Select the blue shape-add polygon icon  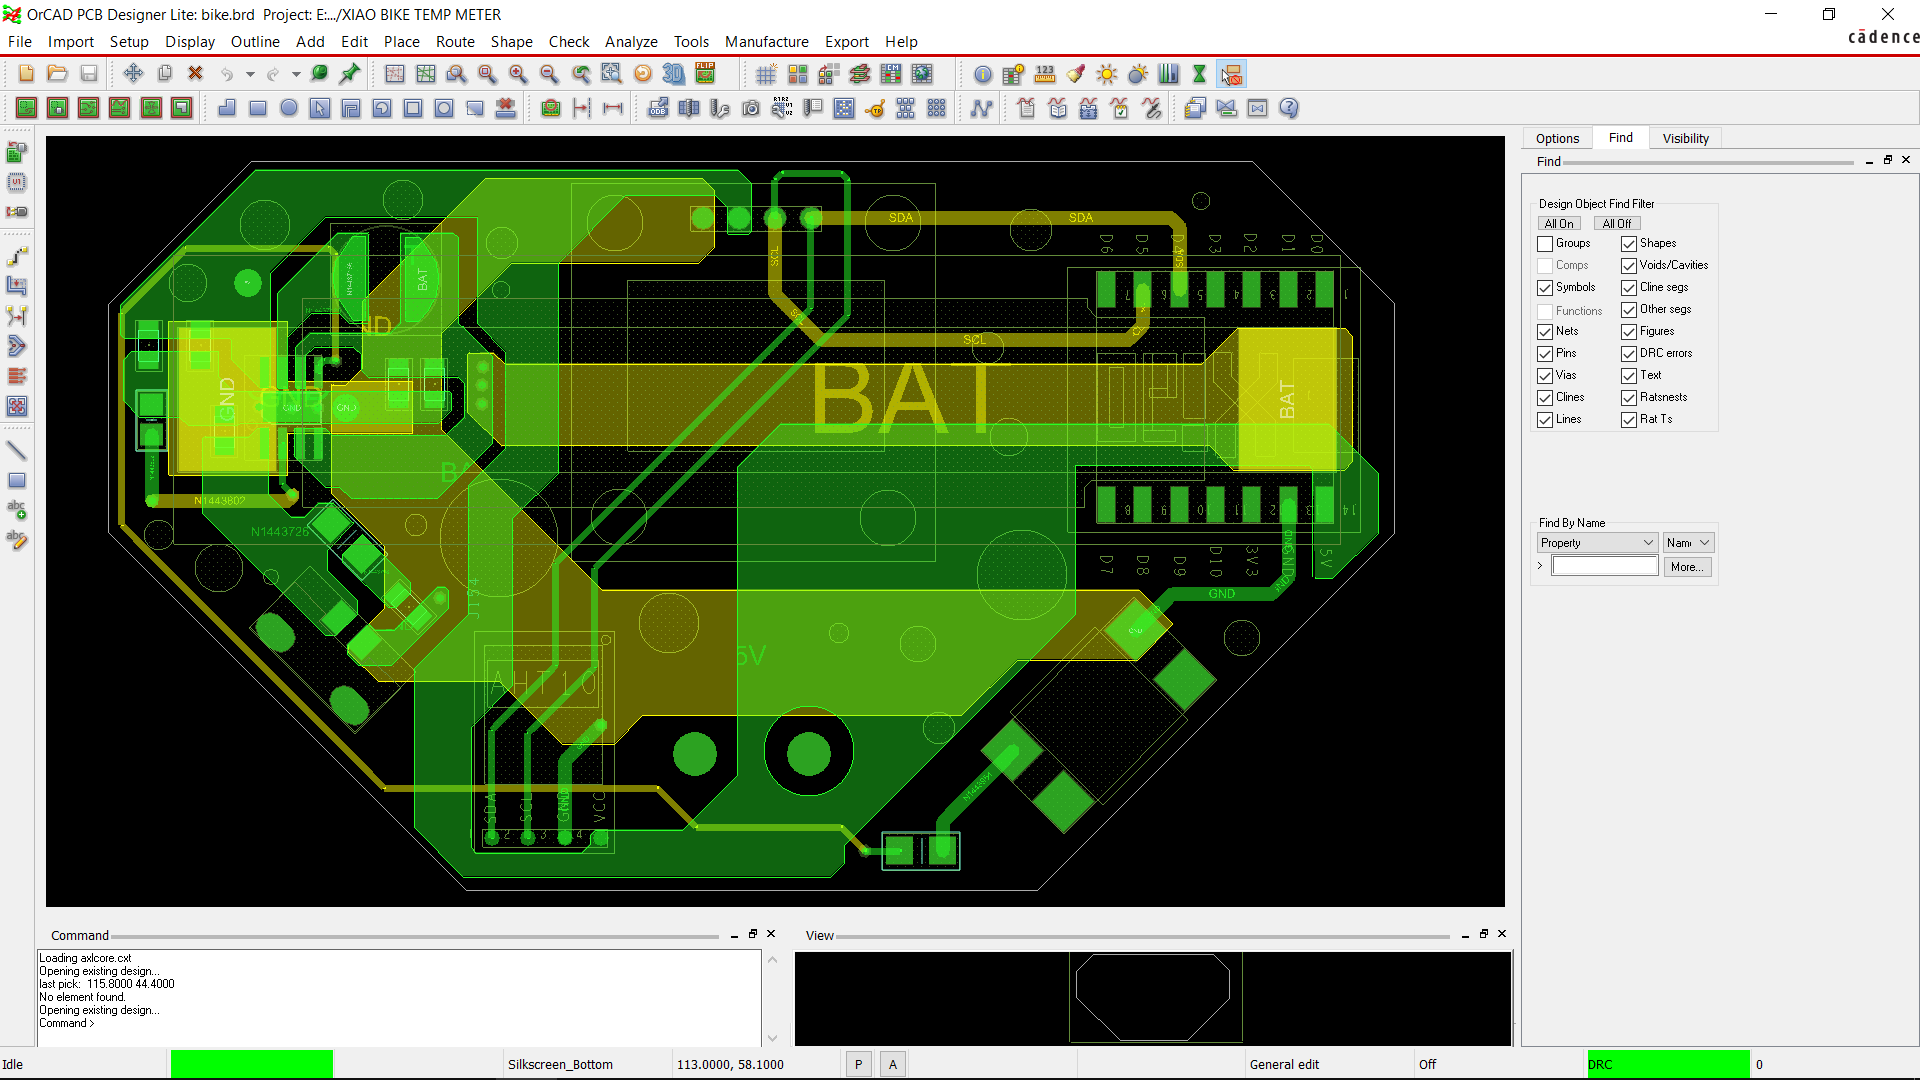pyautogui.click(x=227, y=108)
